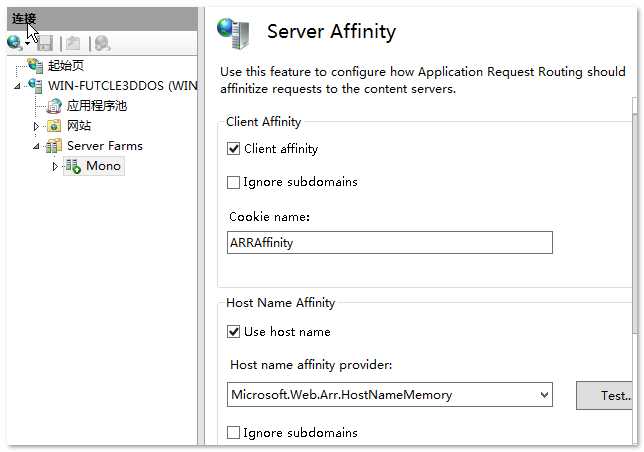This screenshot has height=452, width=644.
Task: Click the ARRAffinity cookie name field
Action: pos(390,243)
